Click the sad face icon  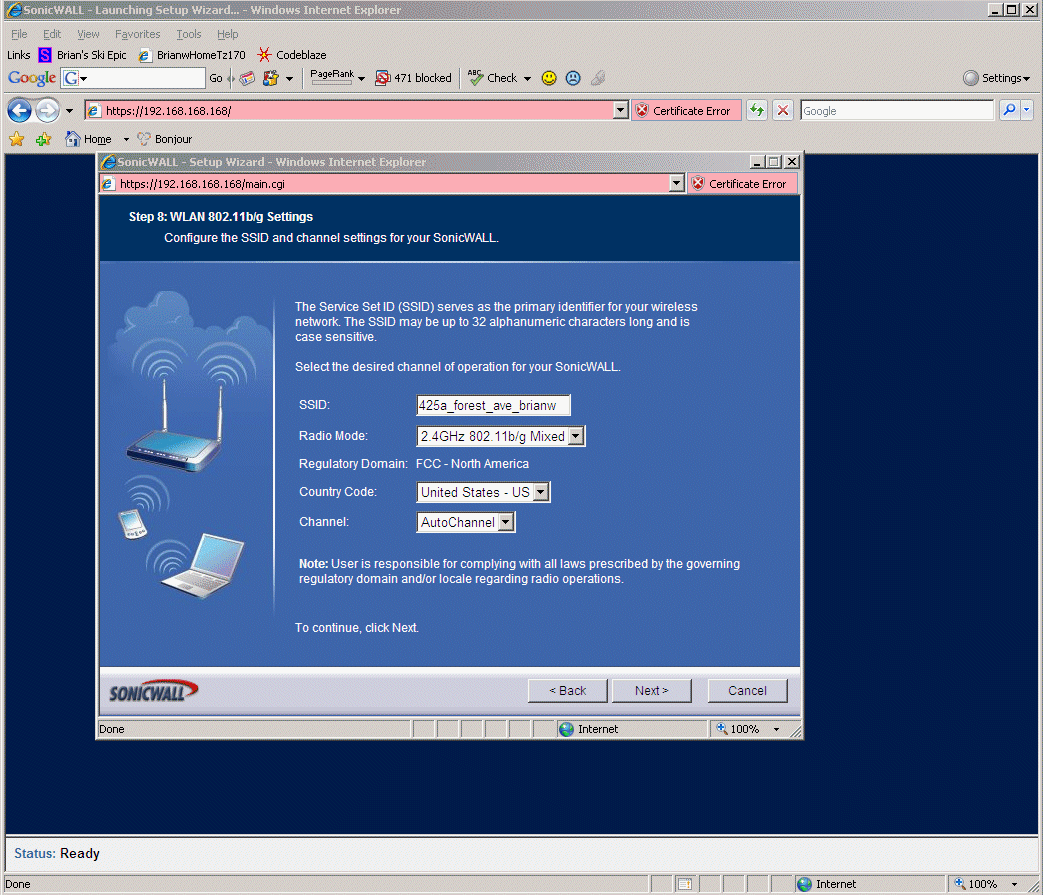tap(573, 78)
